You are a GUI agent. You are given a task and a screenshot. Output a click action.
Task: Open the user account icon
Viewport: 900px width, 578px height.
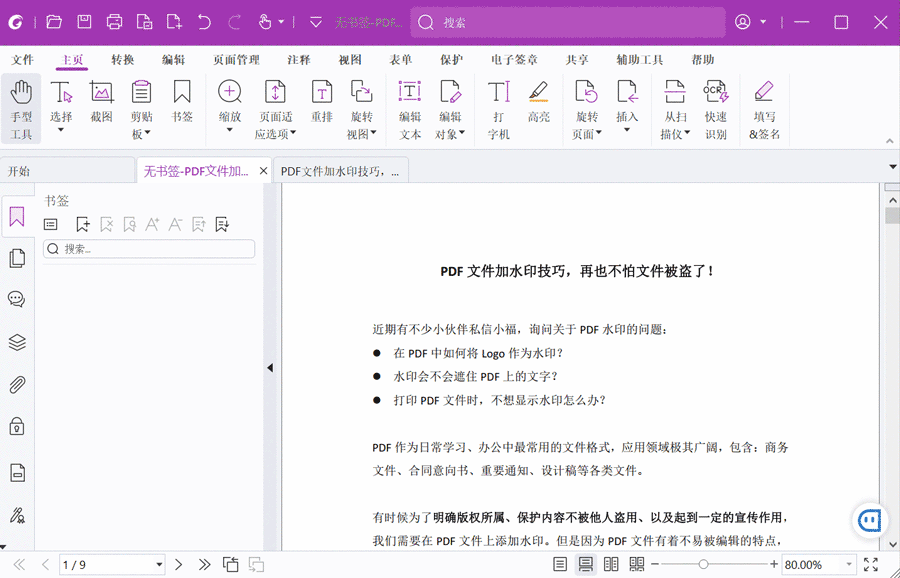click(743, 22)
